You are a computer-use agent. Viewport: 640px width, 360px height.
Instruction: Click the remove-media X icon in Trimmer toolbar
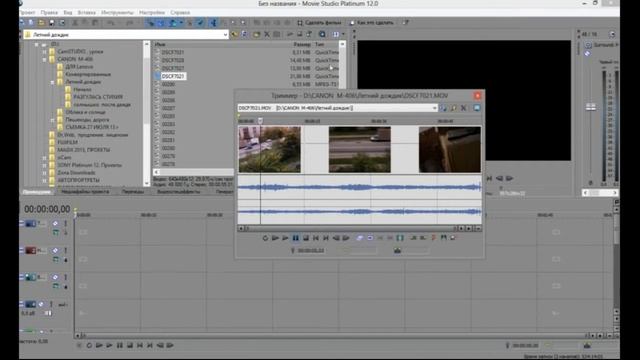(x=464, y=108)
